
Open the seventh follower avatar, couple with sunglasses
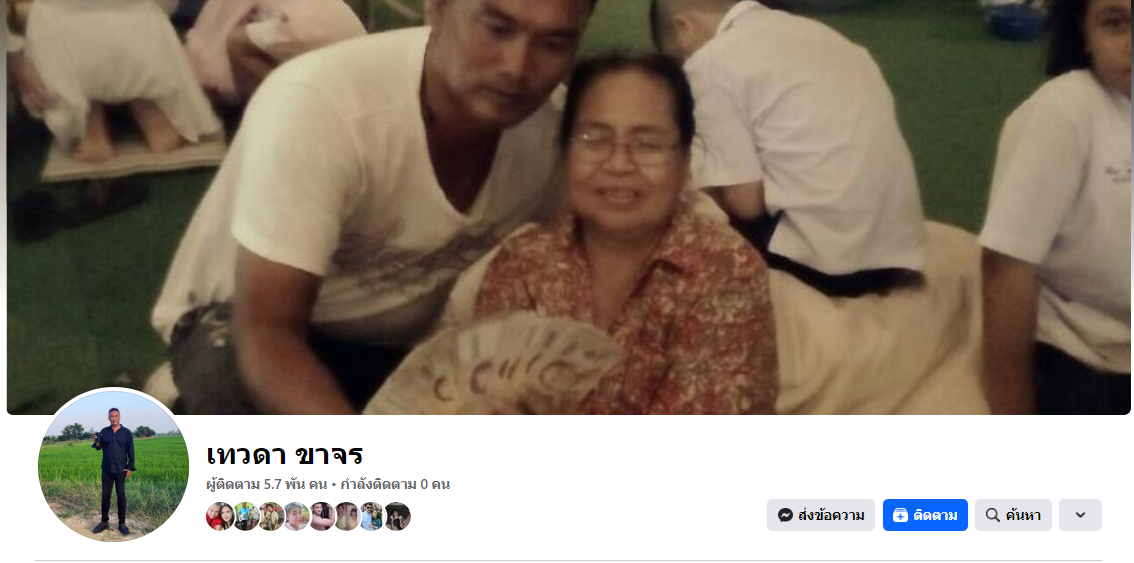372,516
